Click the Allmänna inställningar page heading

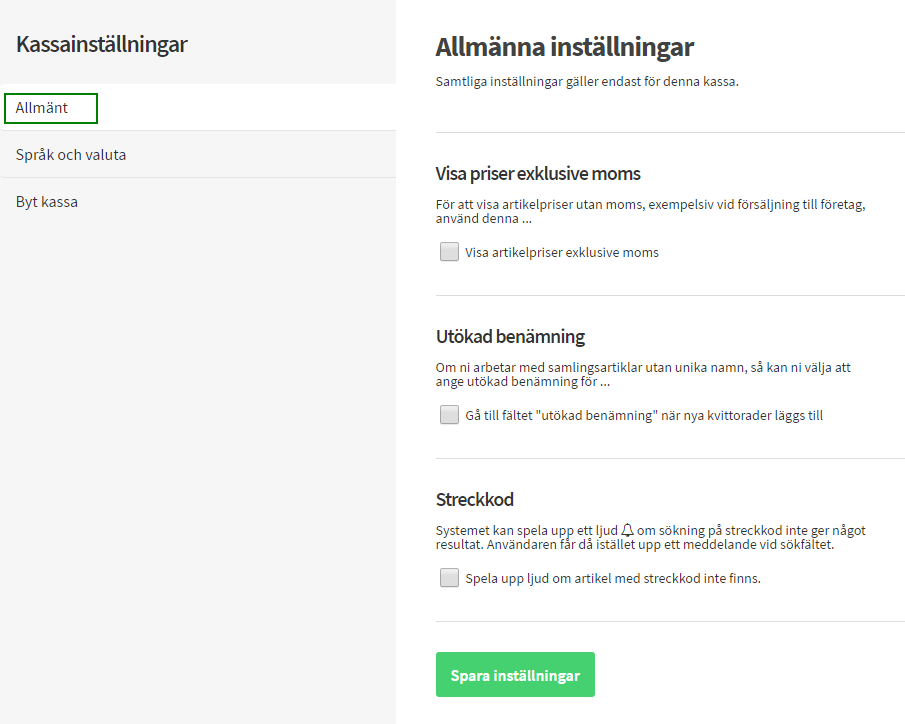pyautogui.click(x=565, y=47)
